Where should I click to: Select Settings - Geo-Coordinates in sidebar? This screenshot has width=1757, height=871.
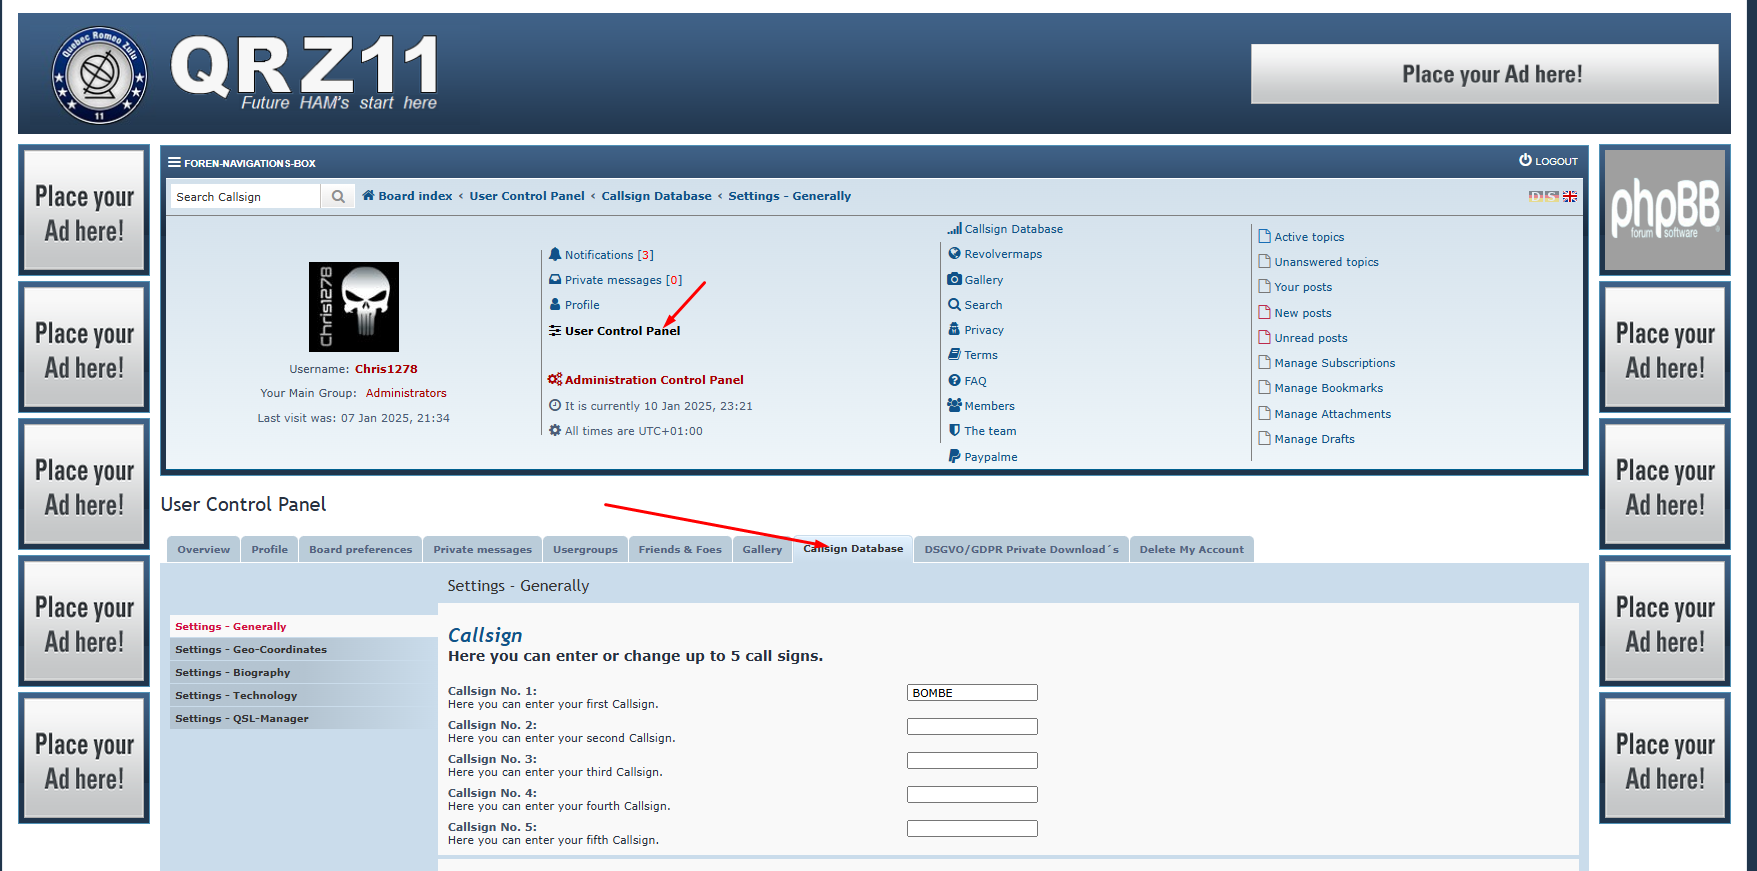(251, 650)
